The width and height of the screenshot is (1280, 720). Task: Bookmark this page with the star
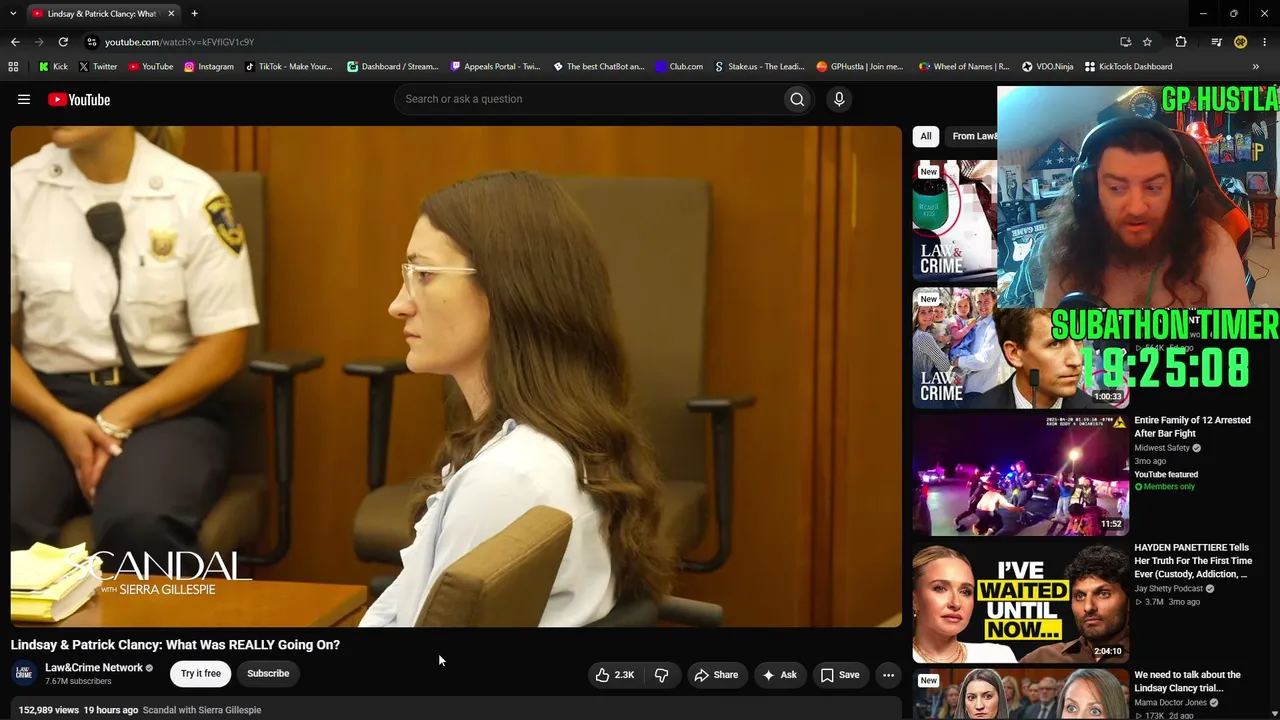1147,42
